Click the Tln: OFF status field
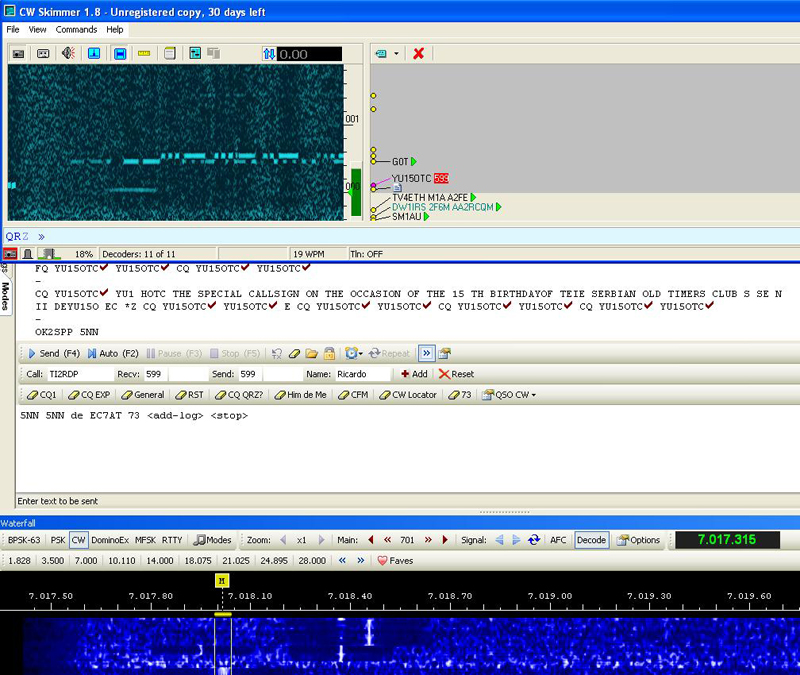The width and height of the screenshot is (800, 675). click(366, 254)
